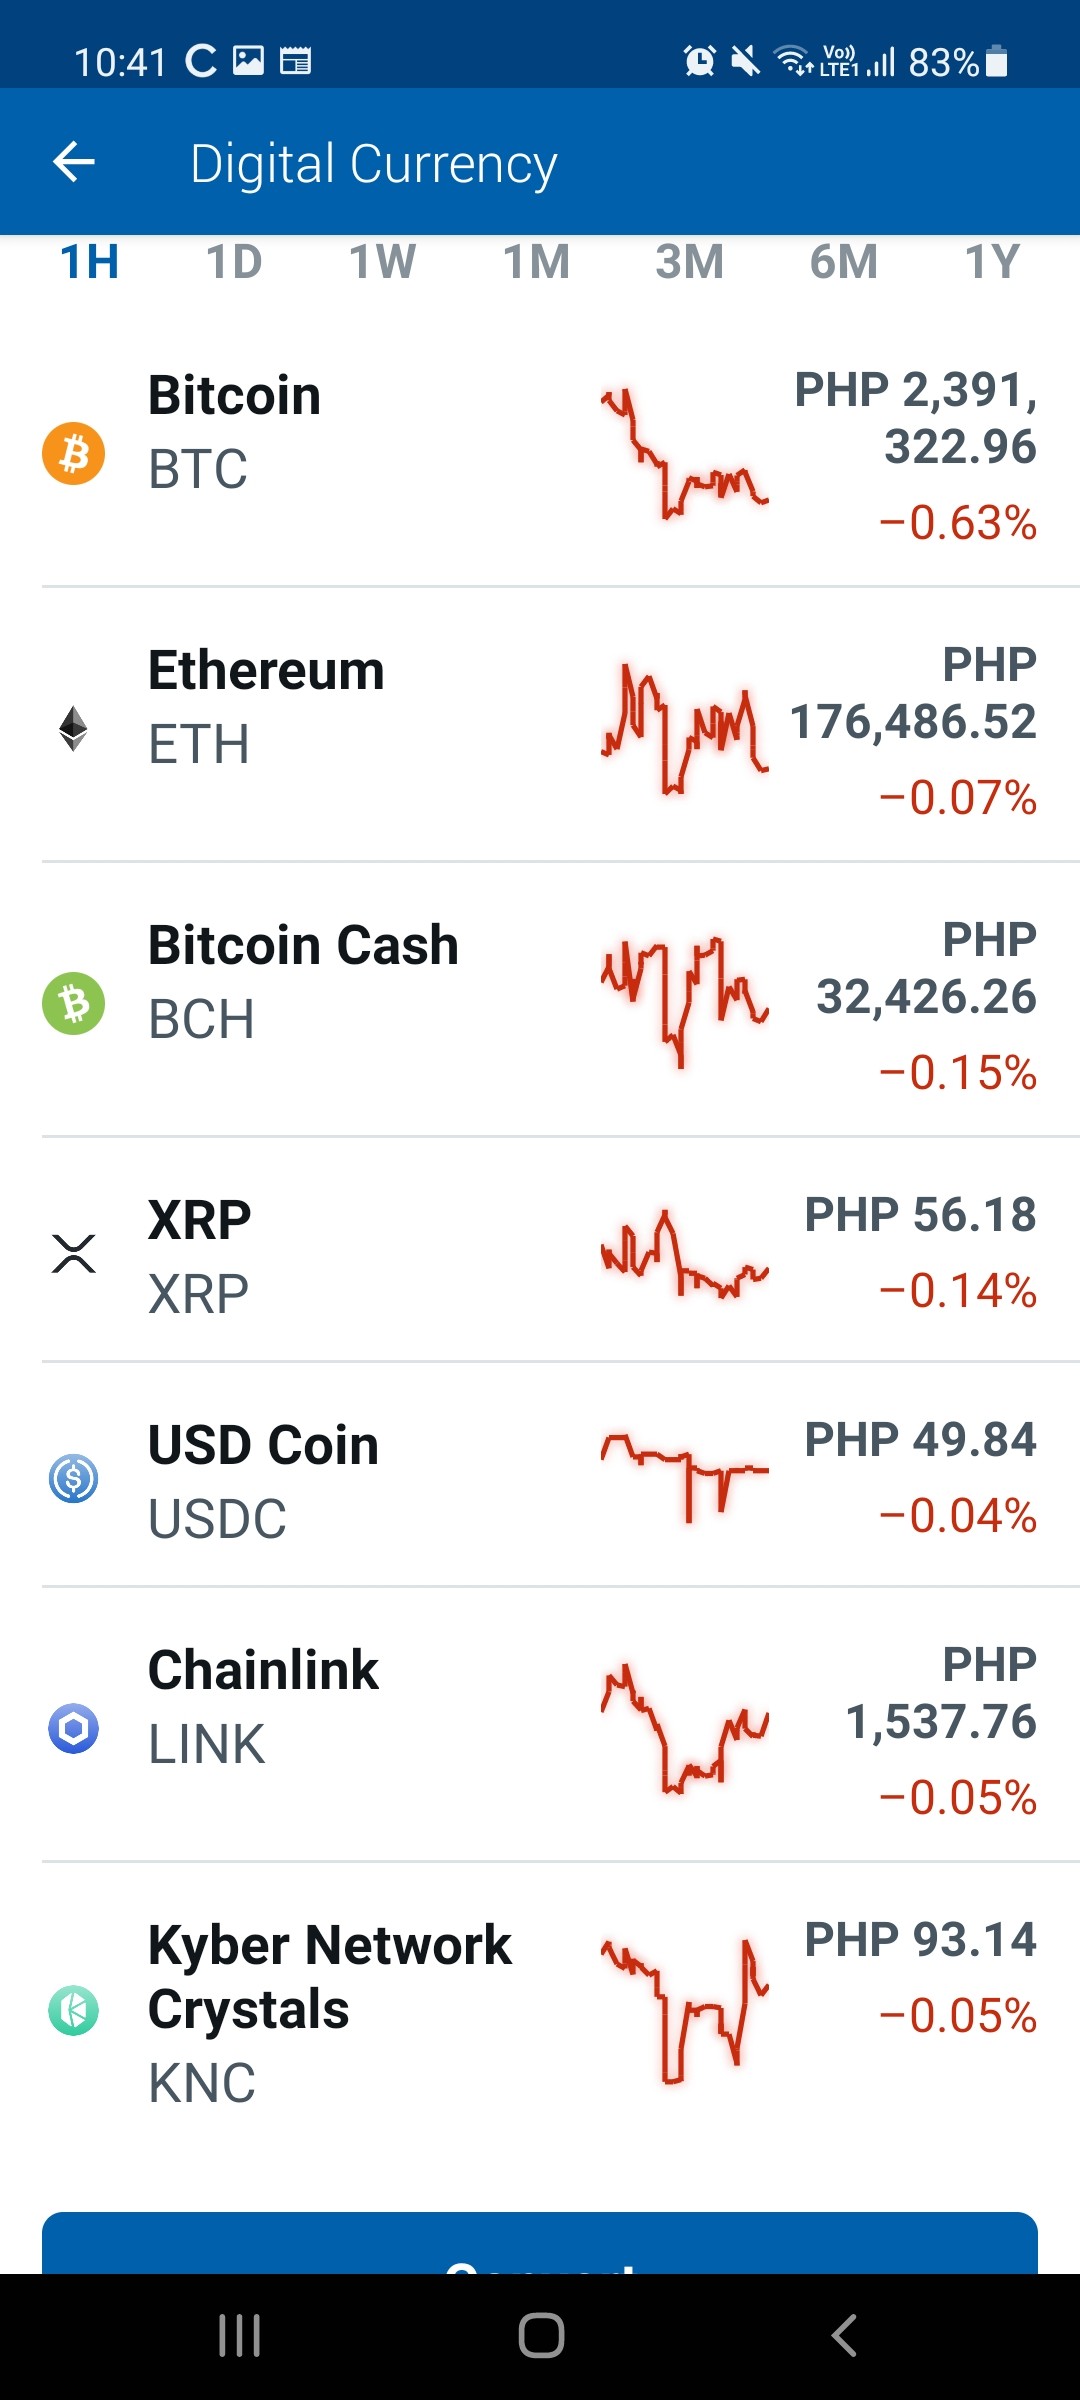This screenshot has width=1080, height=2400.
Task: Choose the 3M time range tab
Action: tap(689, 262)
